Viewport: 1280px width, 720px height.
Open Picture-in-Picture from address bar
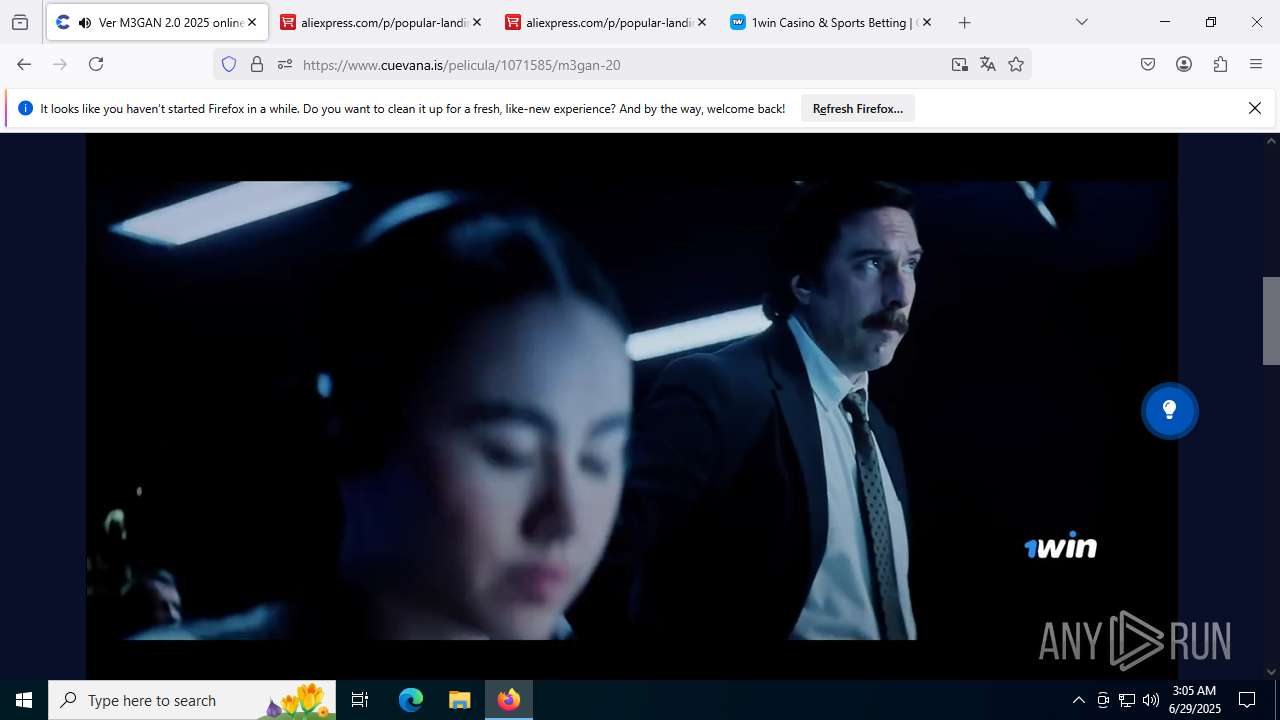(x=960, y=64)
